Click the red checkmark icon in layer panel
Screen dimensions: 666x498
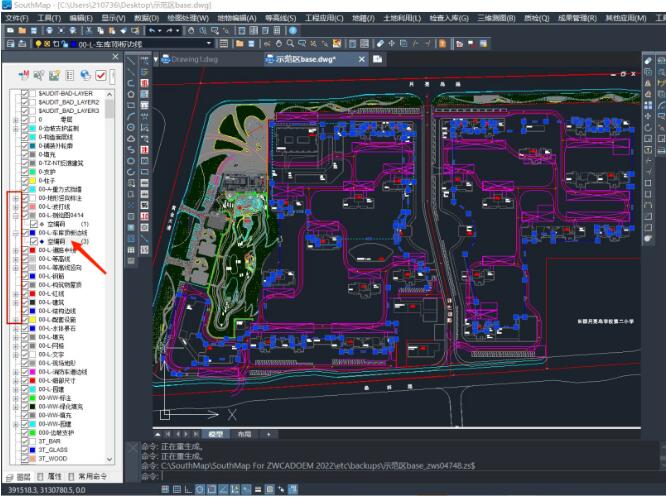pos(101,76)
